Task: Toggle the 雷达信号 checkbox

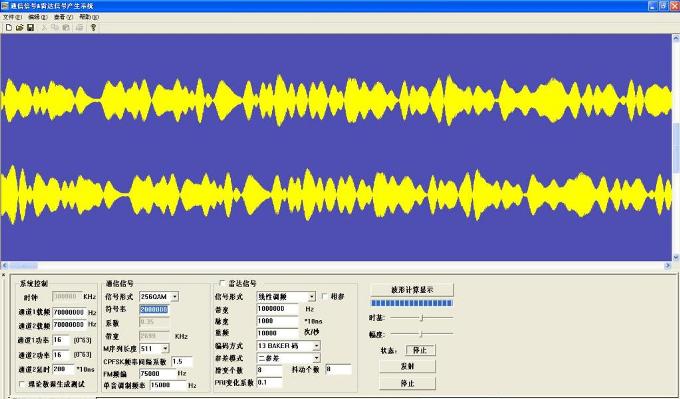Action: [222, 283]
